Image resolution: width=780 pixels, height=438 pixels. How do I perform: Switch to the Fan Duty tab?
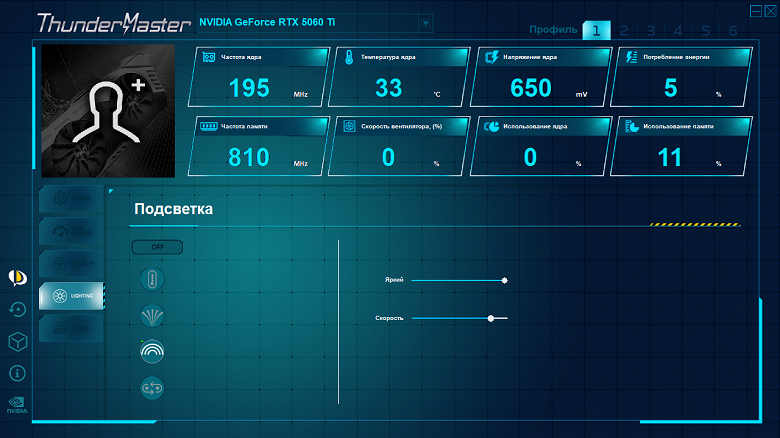[x=71, y=264]
